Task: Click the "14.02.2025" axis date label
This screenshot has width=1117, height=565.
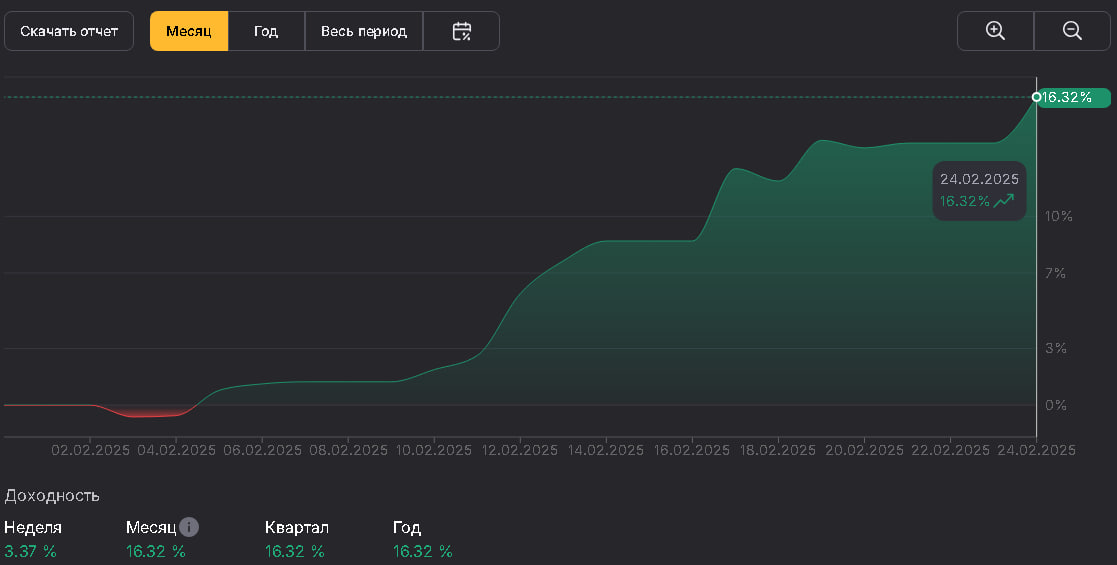Action: [606, 450]
